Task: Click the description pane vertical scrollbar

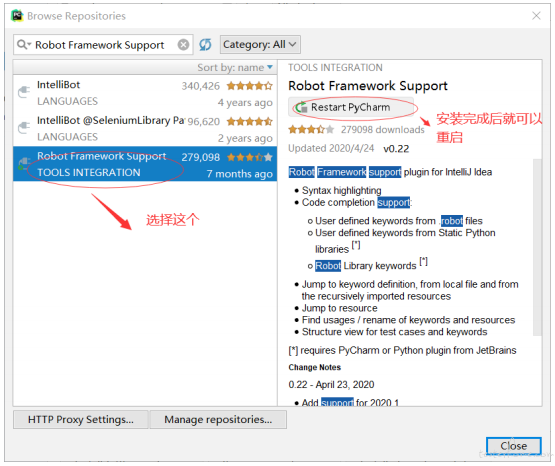Action: click(537, 247)
